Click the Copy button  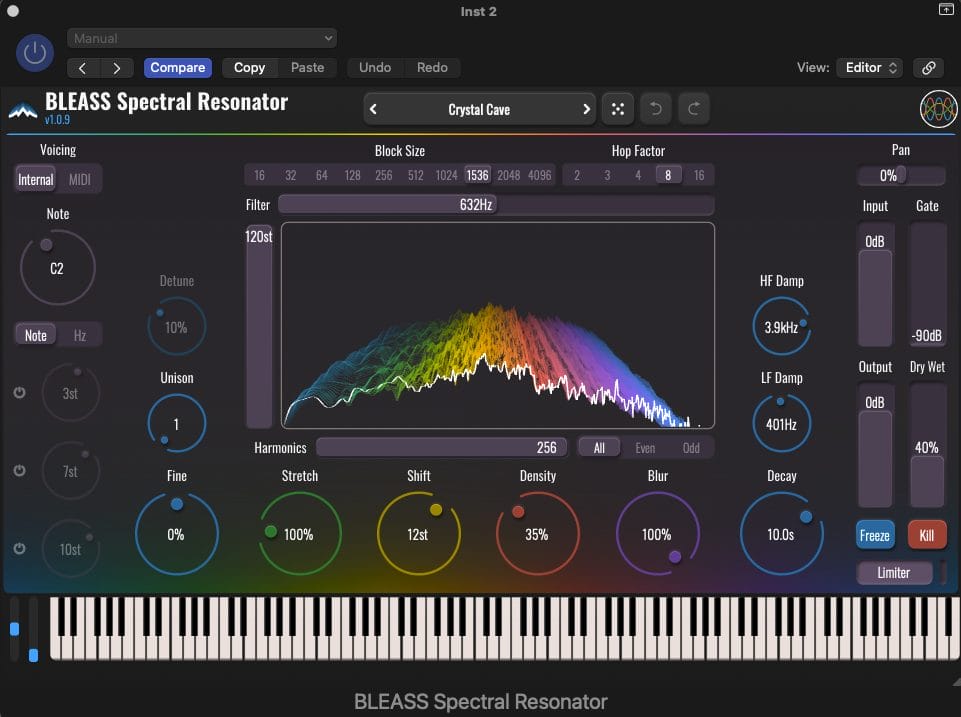pyautogui.click(x=249, y=67)
